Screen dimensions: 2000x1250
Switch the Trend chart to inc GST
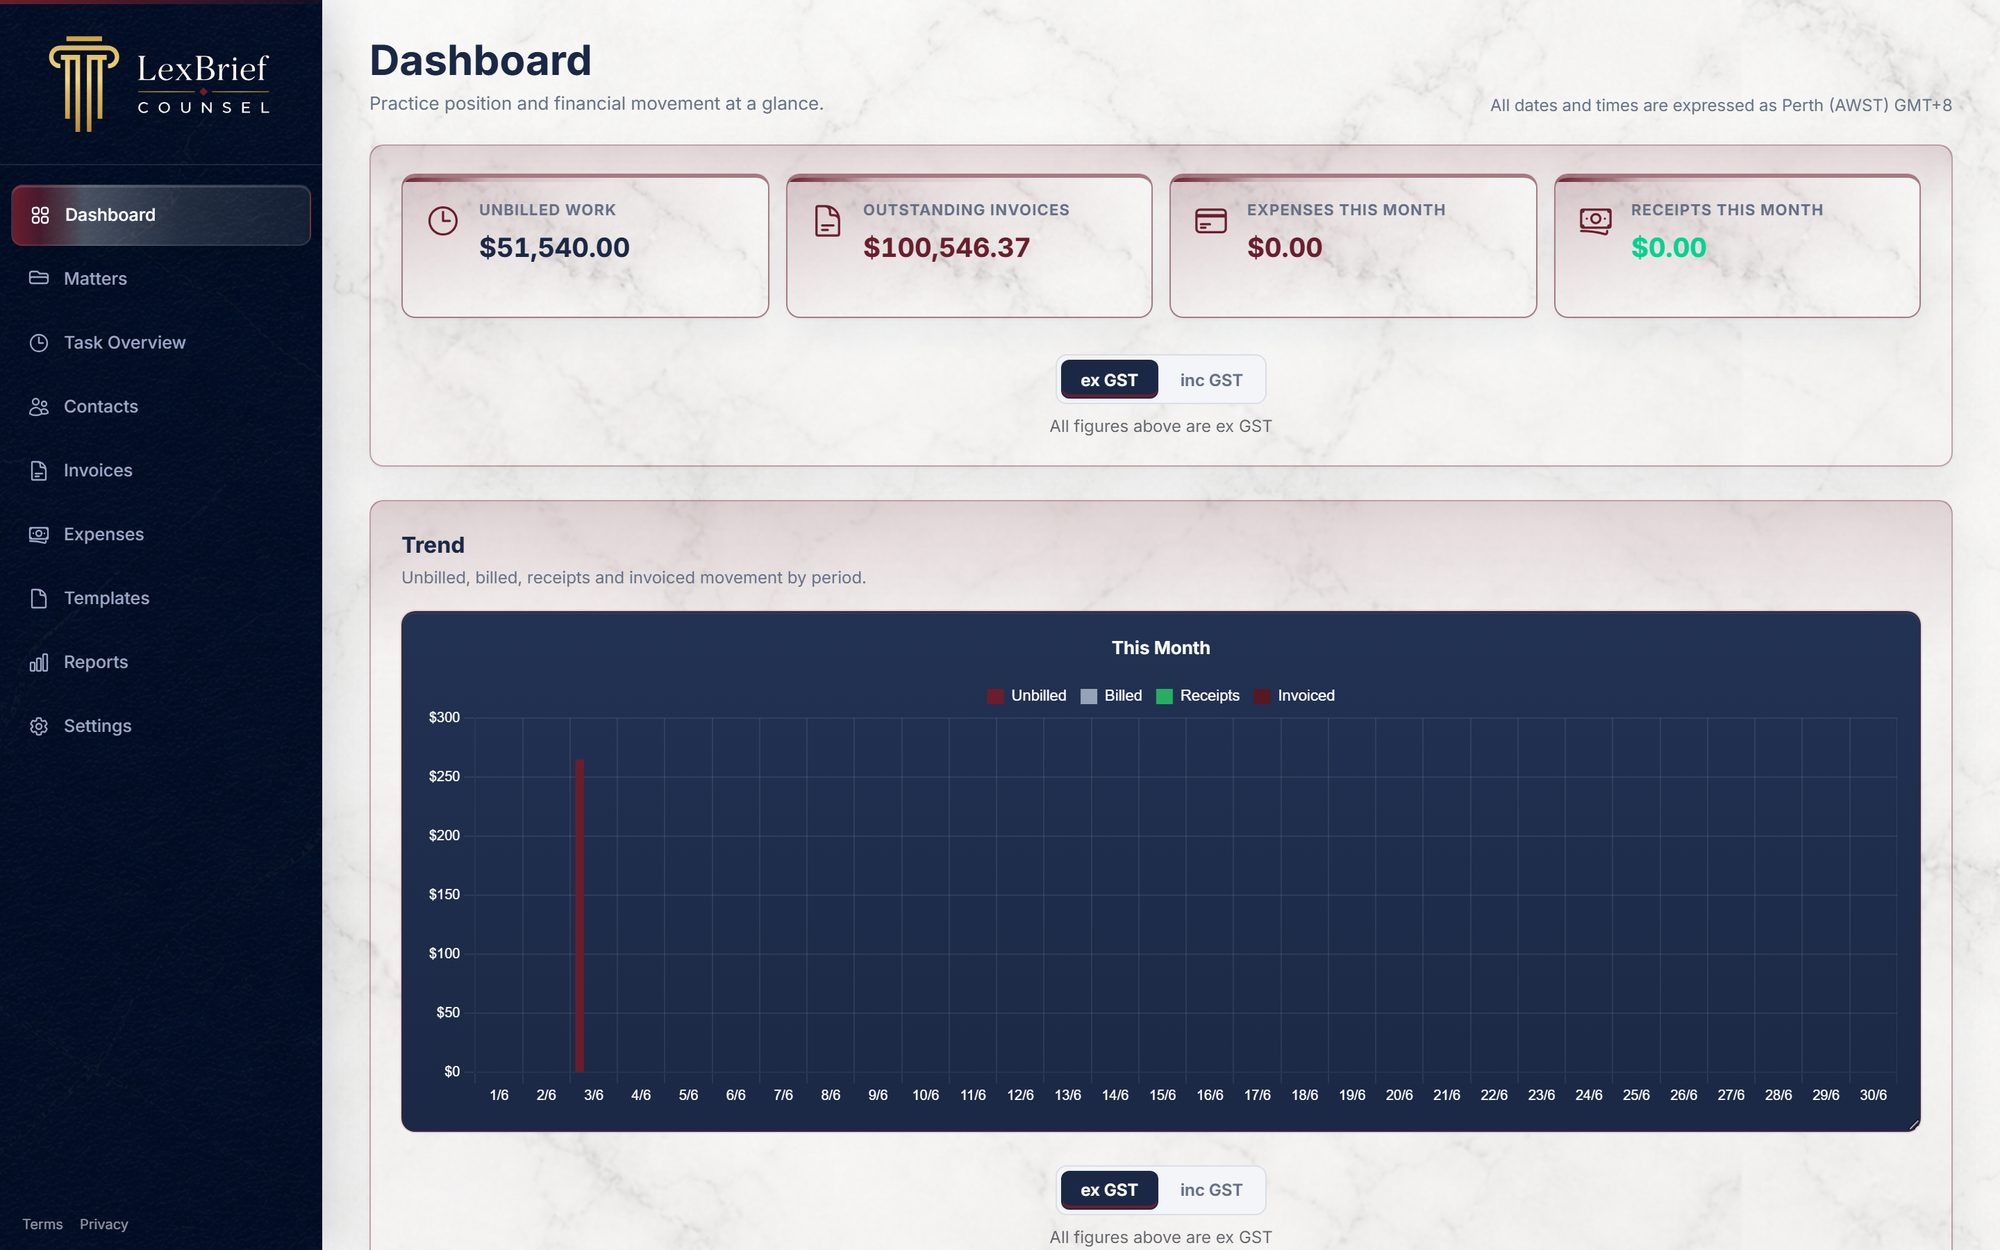click(1211, 1190)
